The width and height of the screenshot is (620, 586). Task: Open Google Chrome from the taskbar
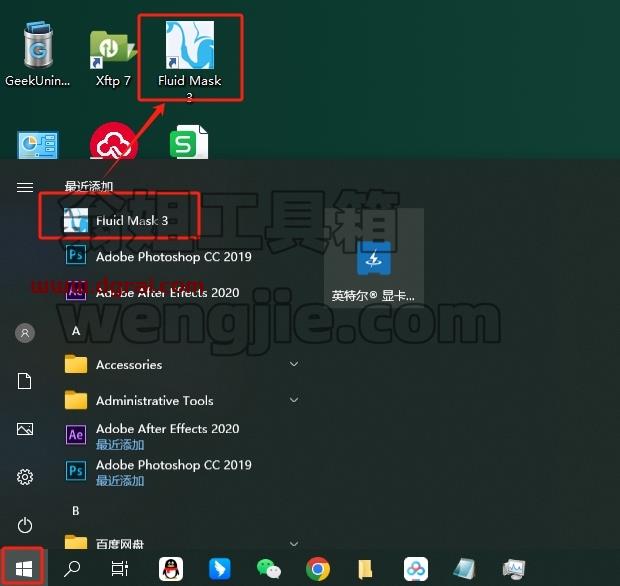pos(318,569)
